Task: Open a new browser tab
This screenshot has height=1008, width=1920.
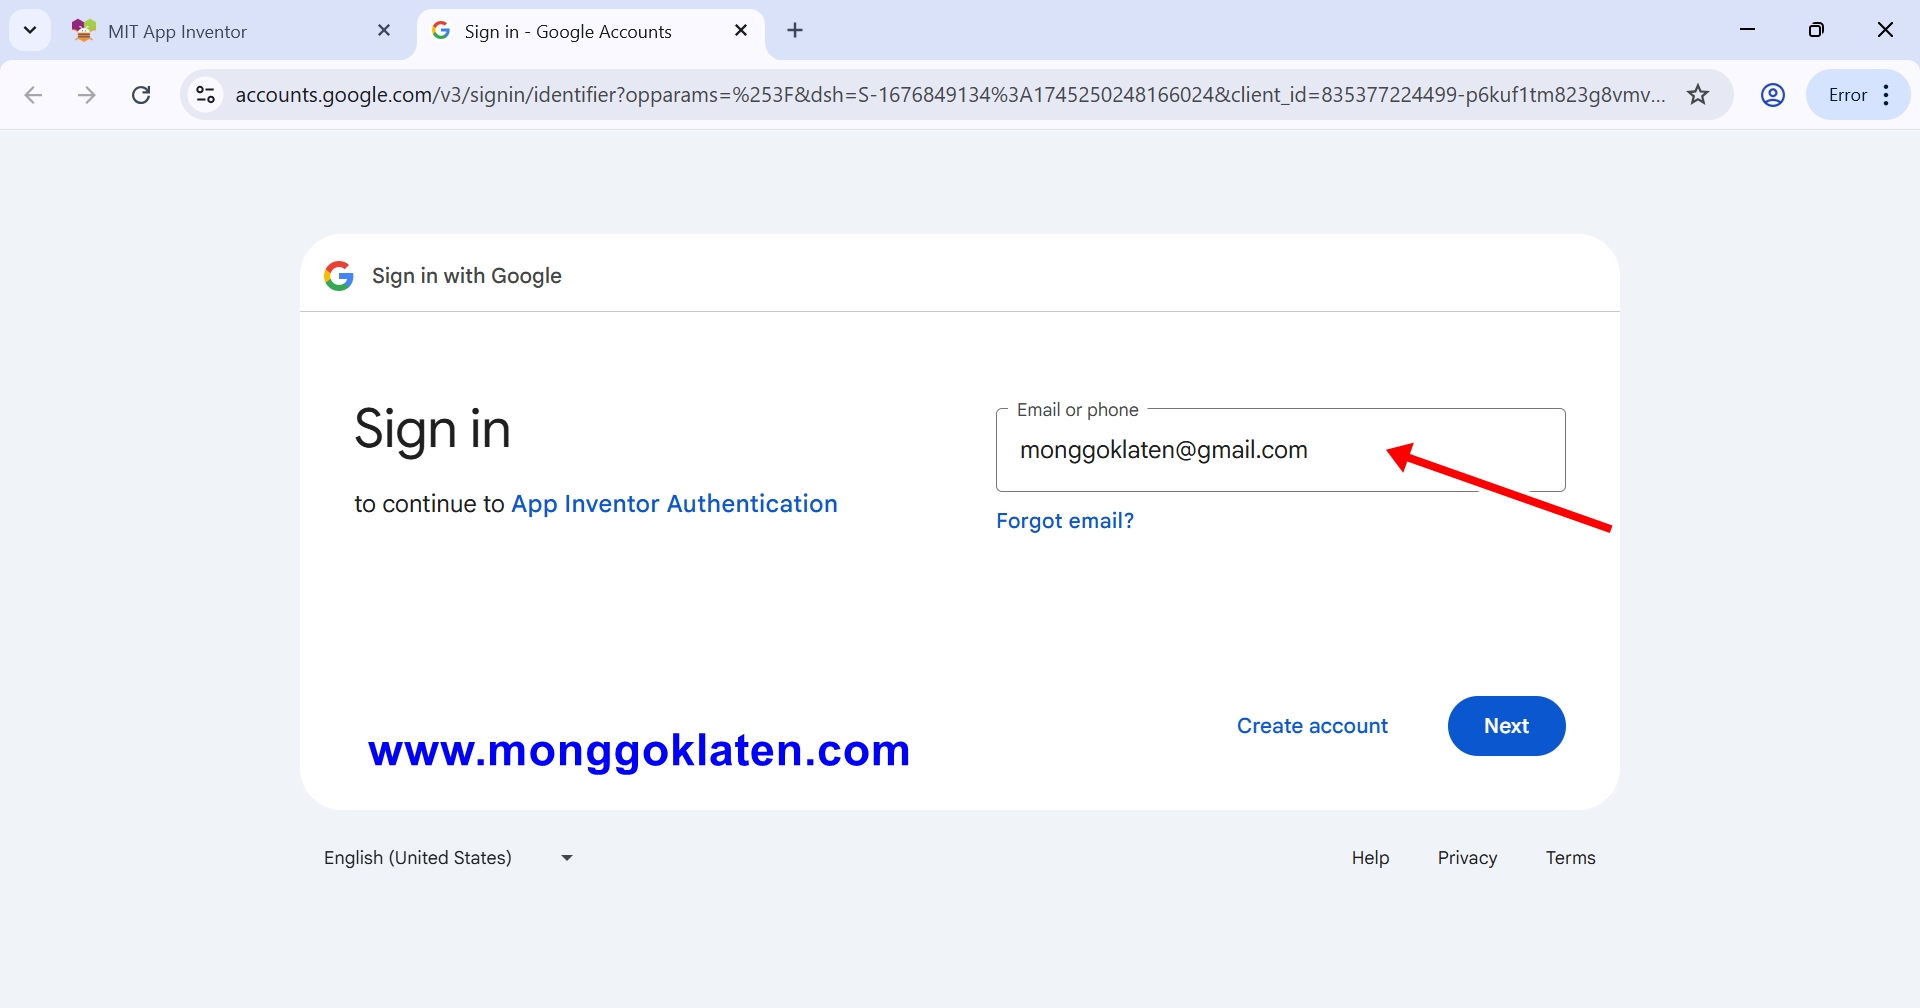Action: (x=795, y=31)
